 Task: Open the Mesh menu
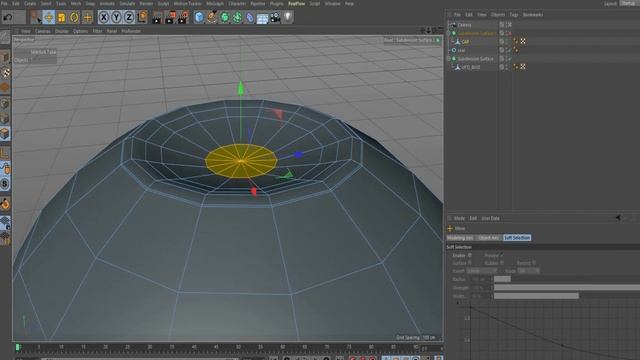click(x=76, y=4)
